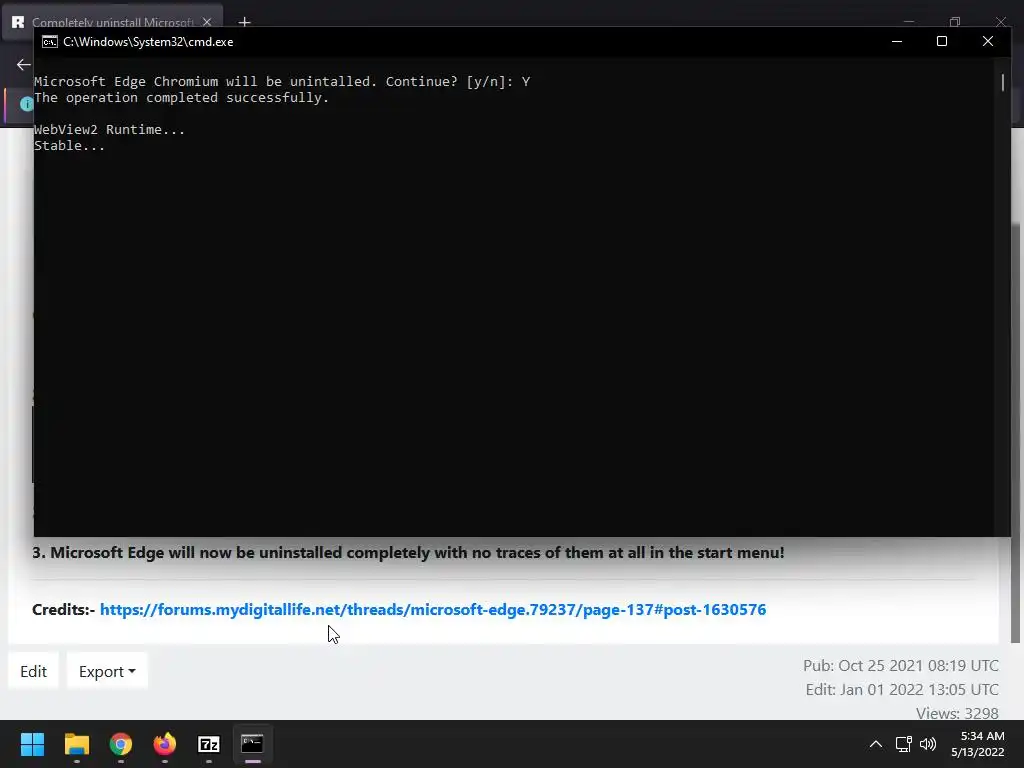The image size is (1024, 768).
Task: Open a new browser tab
Action: [x=244, y=22]
